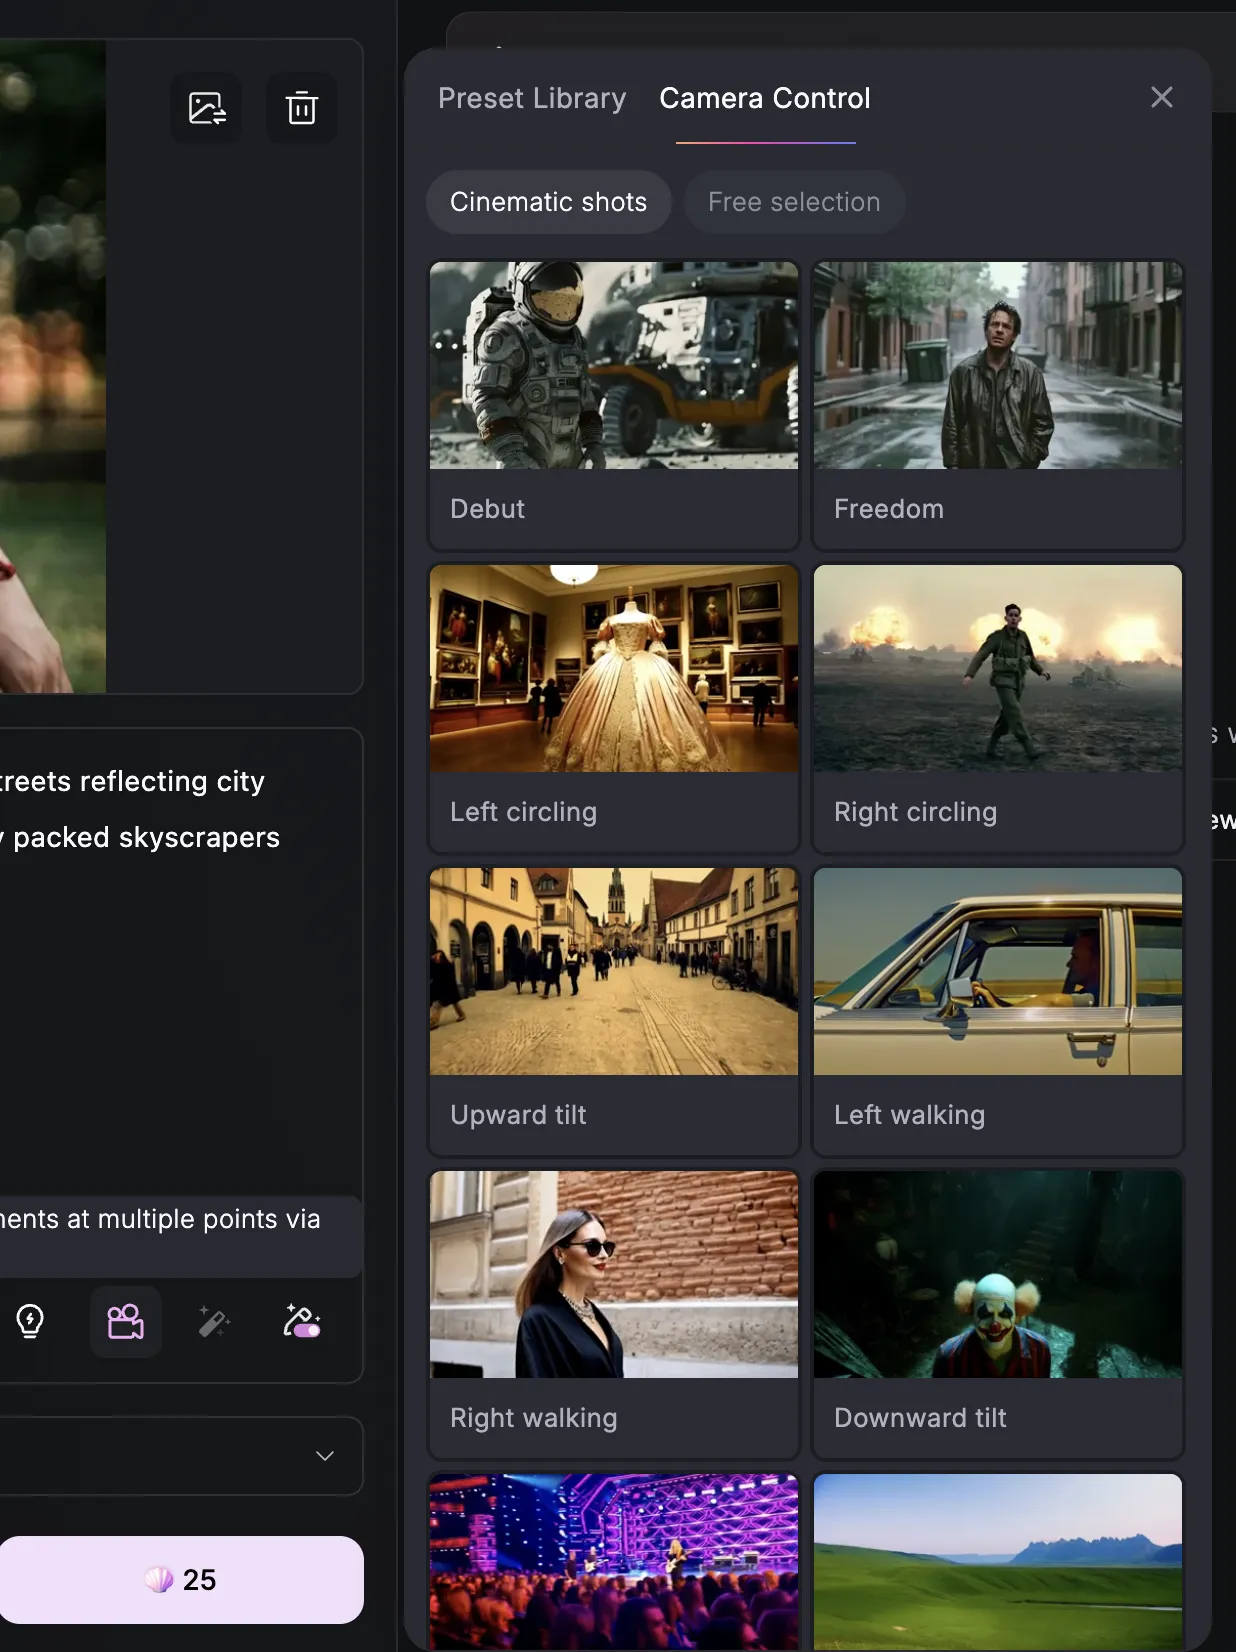Switch to Free selection mode
This screenshot has width=1236, height=1652.
point(794,202)
